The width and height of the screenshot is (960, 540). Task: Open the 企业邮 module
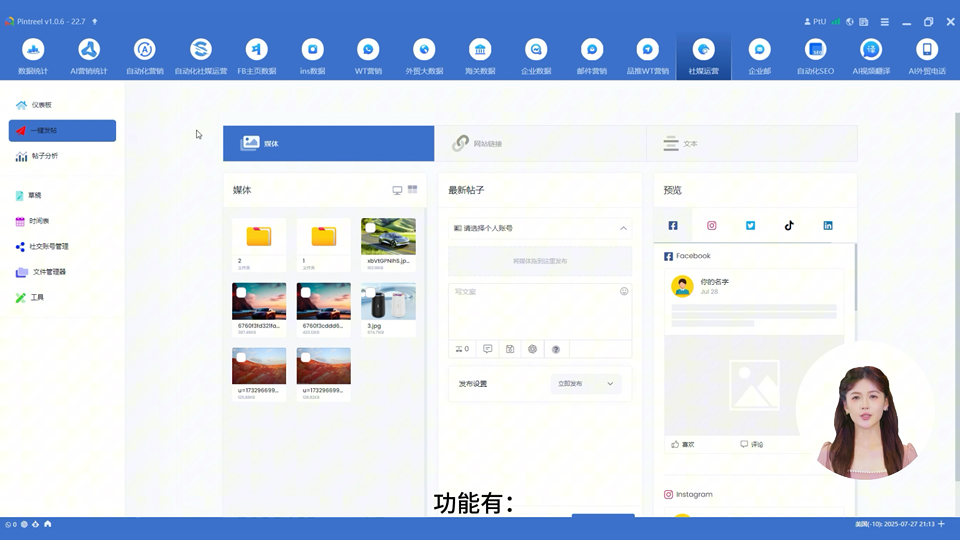(759, 56)
